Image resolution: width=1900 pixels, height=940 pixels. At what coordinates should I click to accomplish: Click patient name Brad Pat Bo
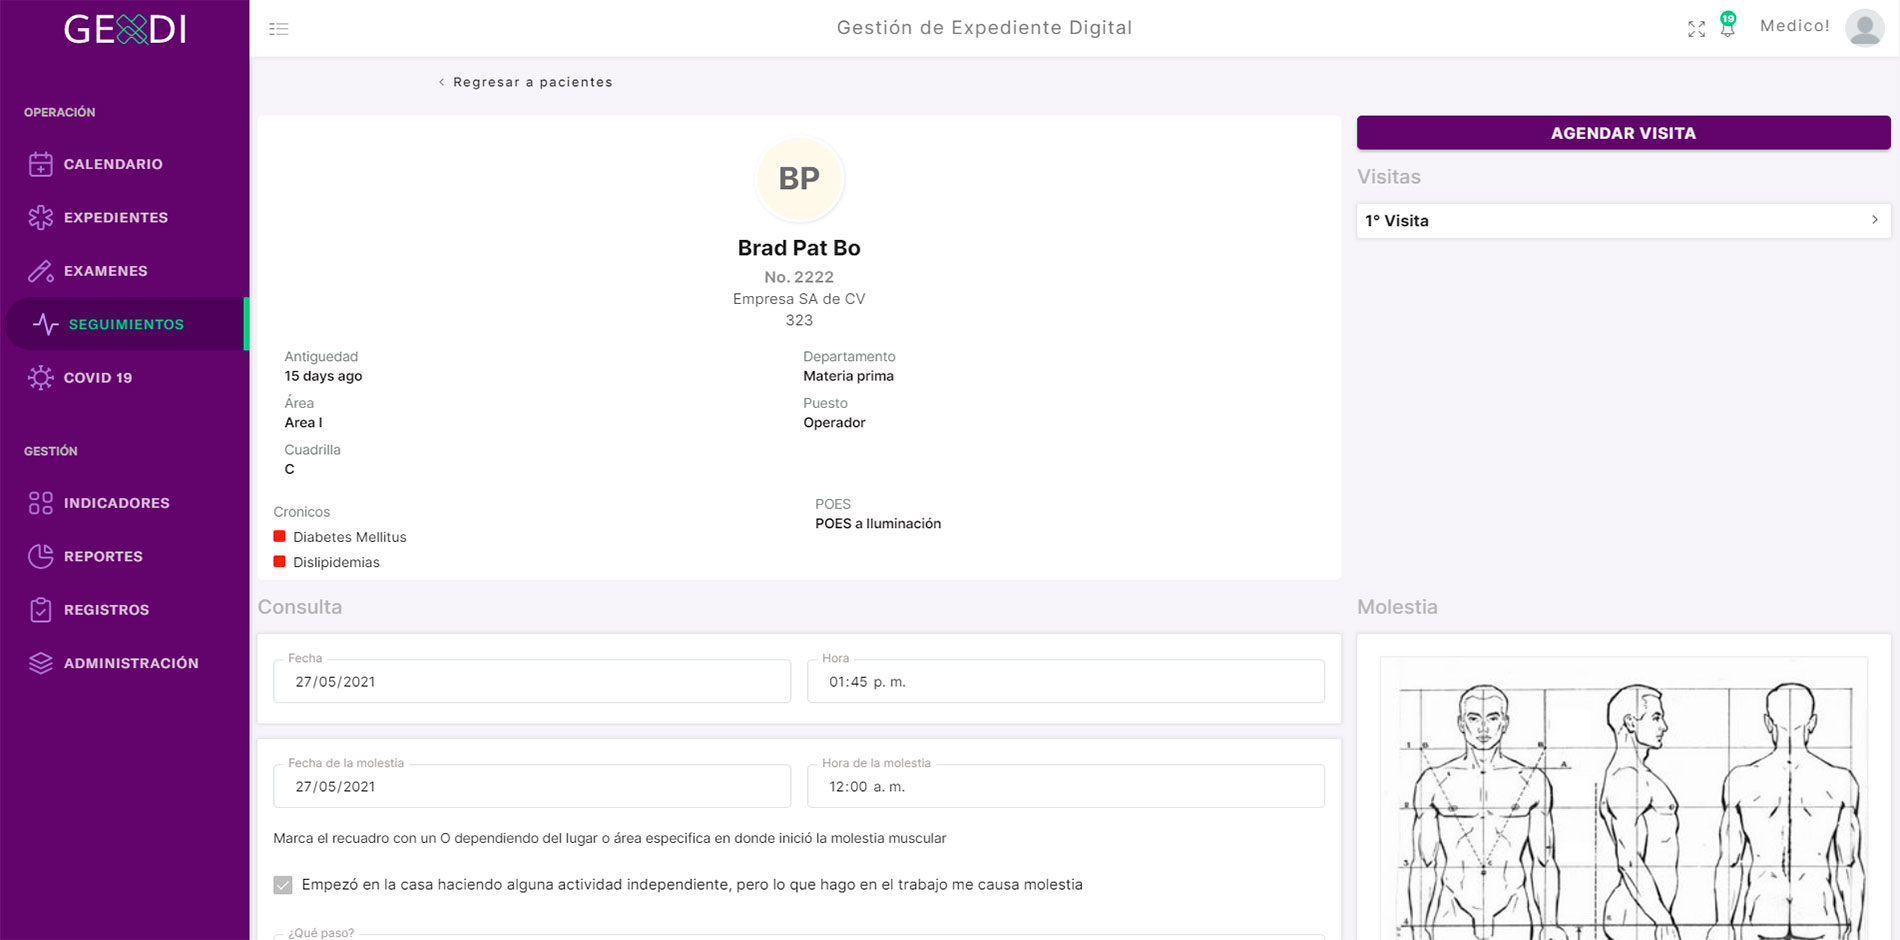pyautogui.click(x=799, y=248)
